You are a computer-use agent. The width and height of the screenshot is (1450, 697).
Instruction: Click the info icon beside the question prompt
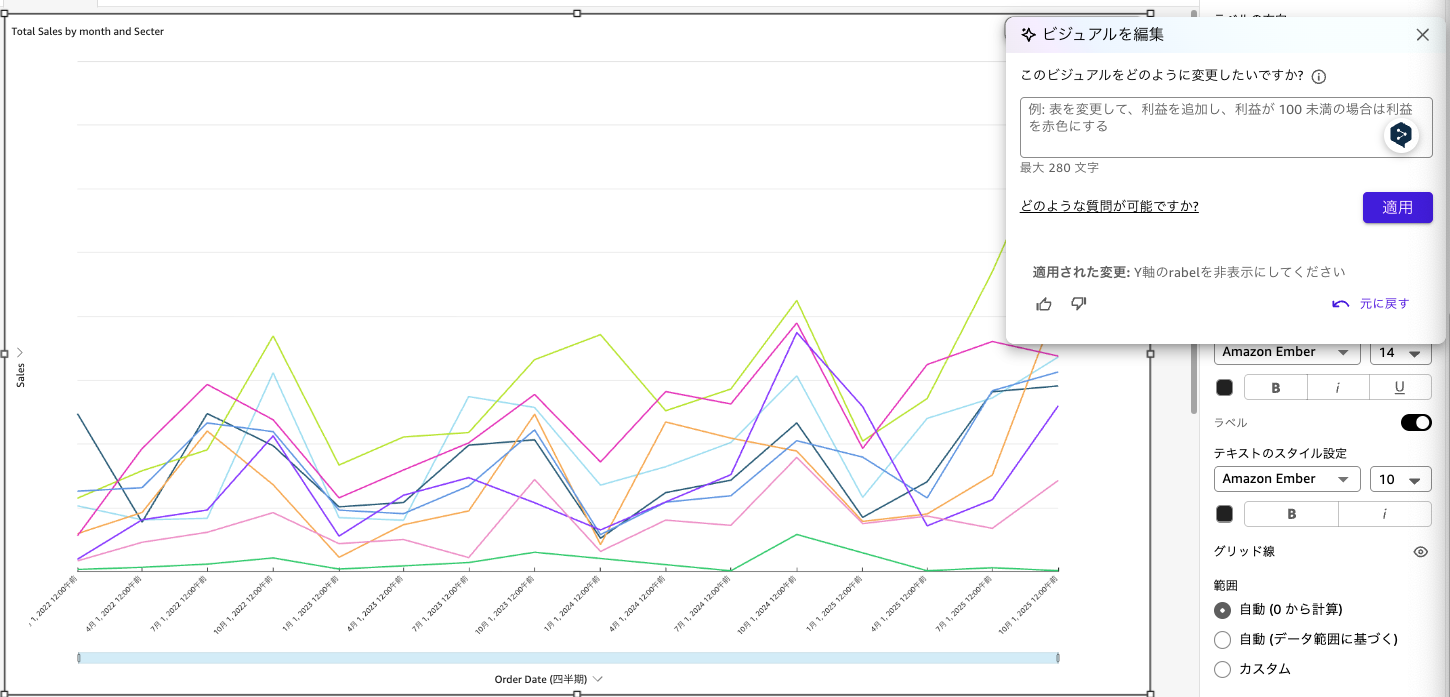1319,77
